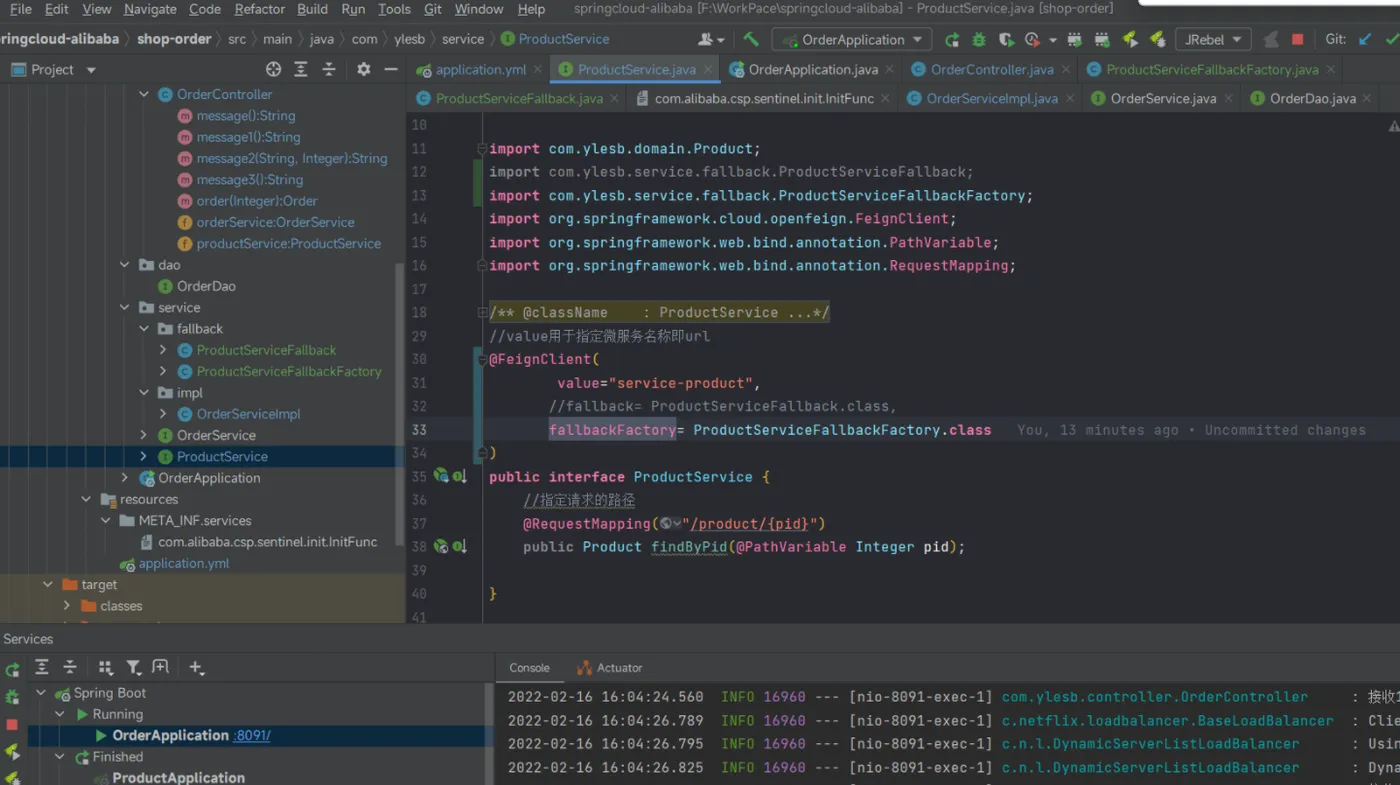The width and height of the screenshot is (1400, 785).
Task: Switch to the Actuator tab in Services
Action: point(610,668)
